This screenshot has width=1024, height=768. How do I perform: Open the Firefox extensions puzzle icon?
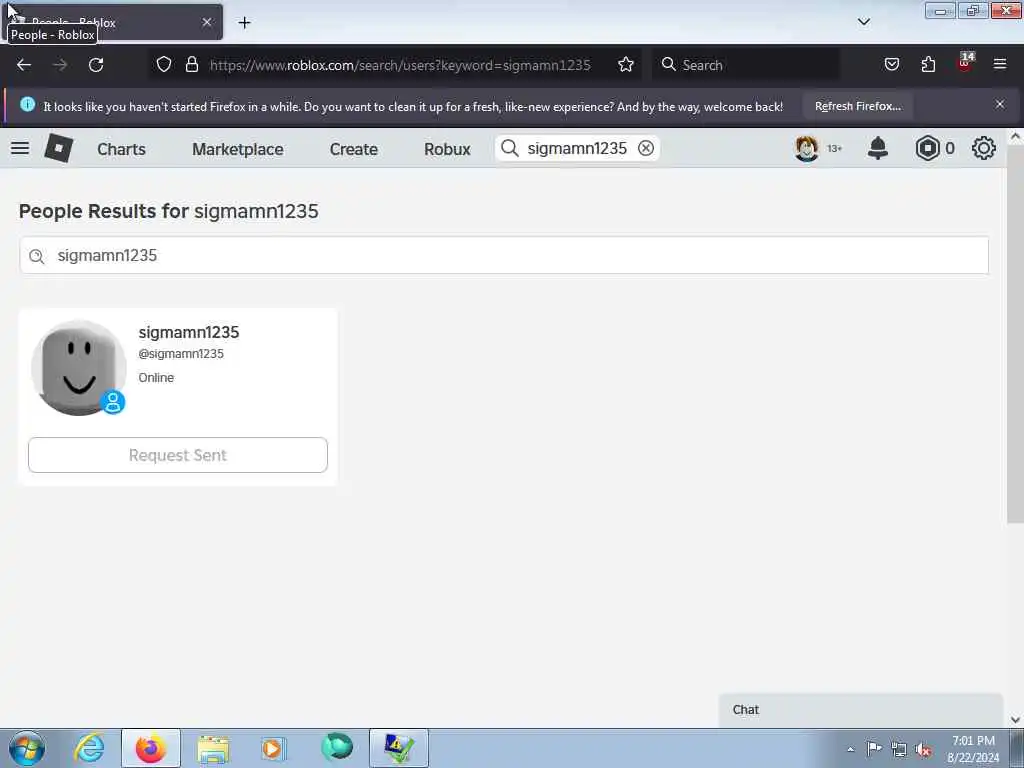[x=928, y=64]
